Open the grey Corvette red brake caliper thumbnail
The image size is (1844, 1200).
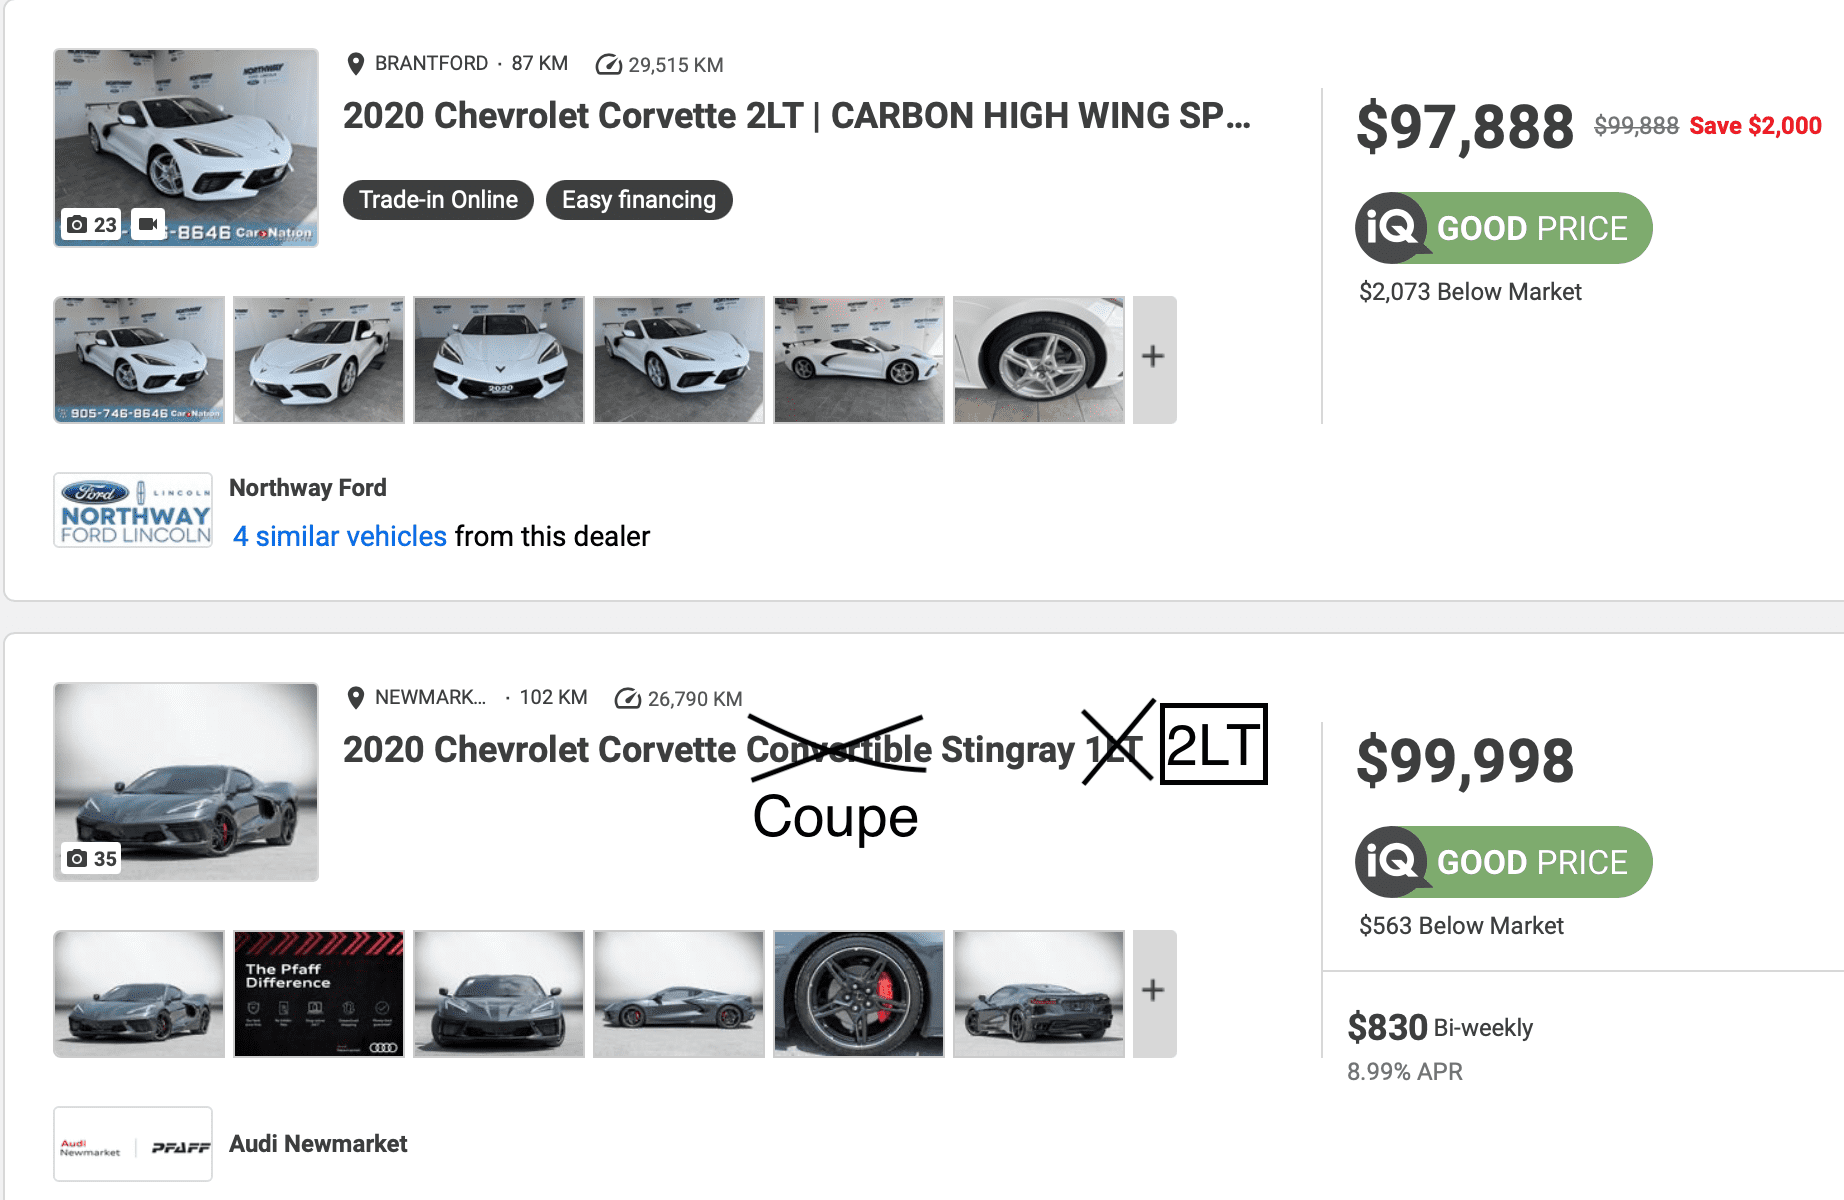858,993
